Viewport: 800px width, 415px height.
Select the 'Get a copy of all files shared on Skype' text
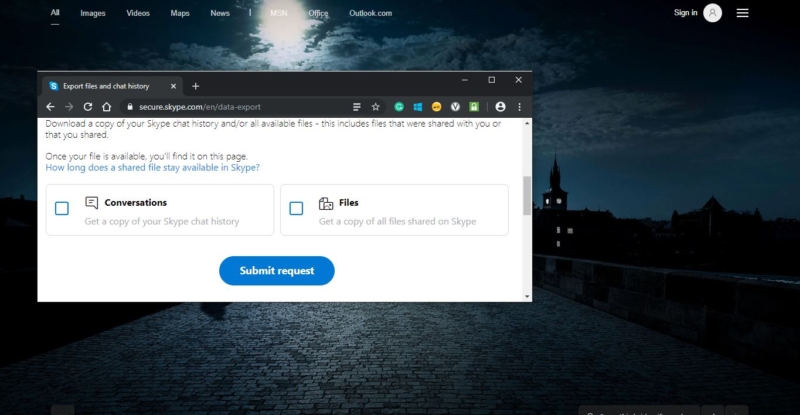pyautogui.click(x=397, y=221)
